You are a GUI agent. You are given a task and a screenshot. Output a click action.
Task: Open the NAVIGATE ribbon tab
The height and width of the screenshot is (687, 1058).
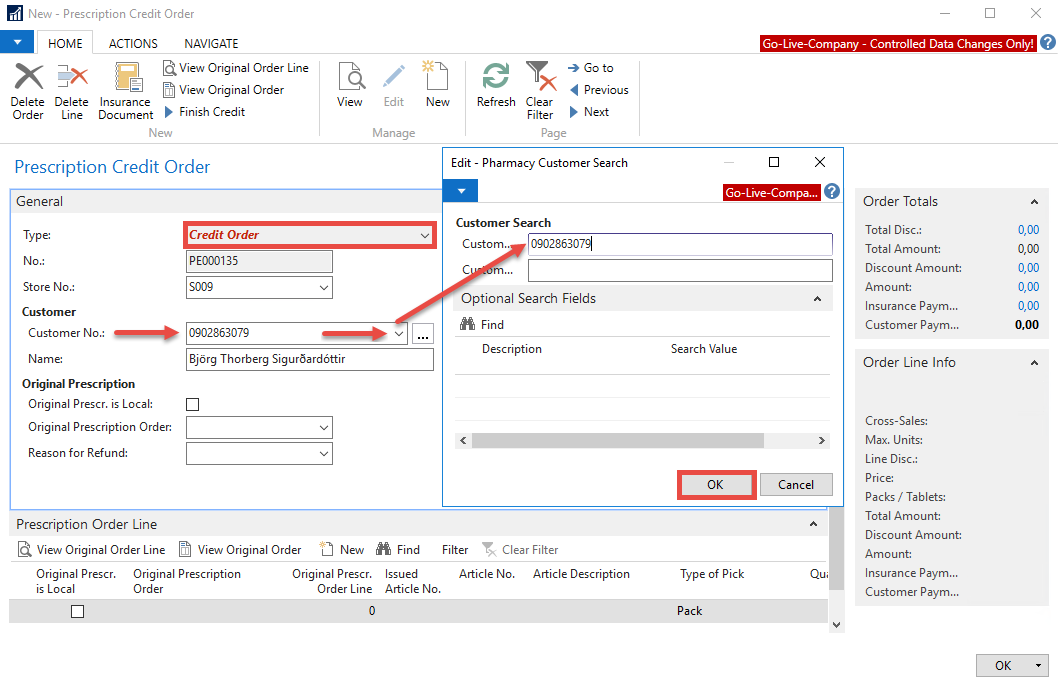click(x=211, y=43)
